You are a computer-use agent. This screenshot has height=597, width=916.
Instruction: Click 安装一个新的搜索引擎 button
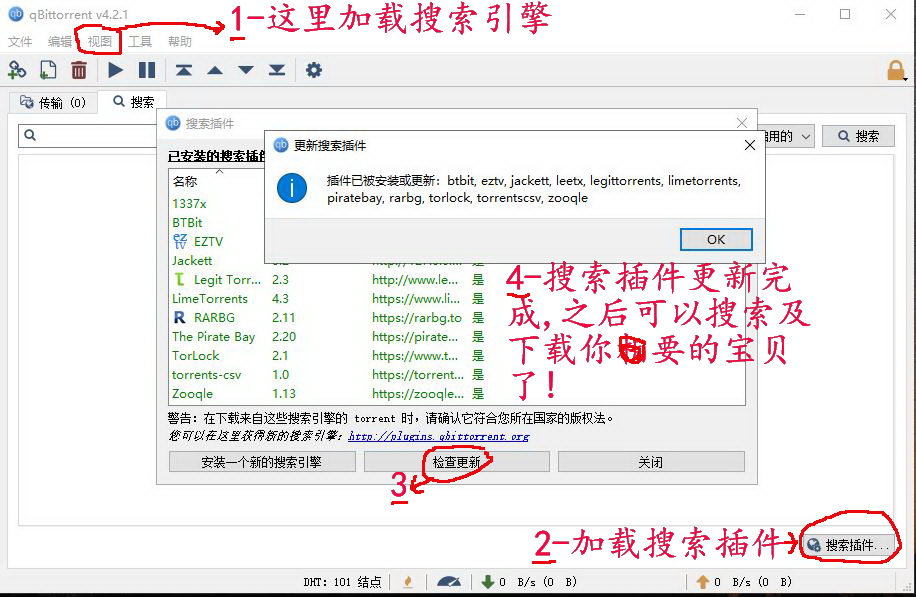tap(262, 462)
